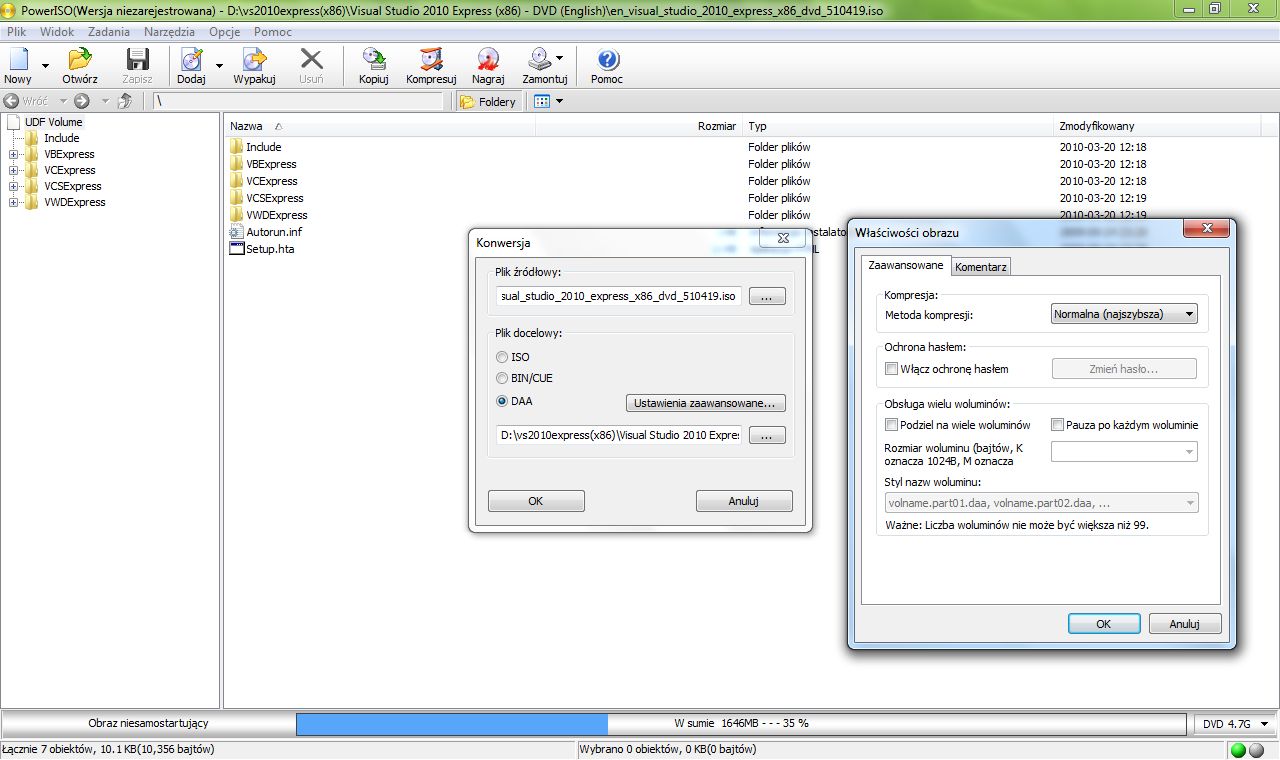This screenshot has width=1280, height=760.
Task: Open the Narzędzia menu
Action: tap(169, 32)
